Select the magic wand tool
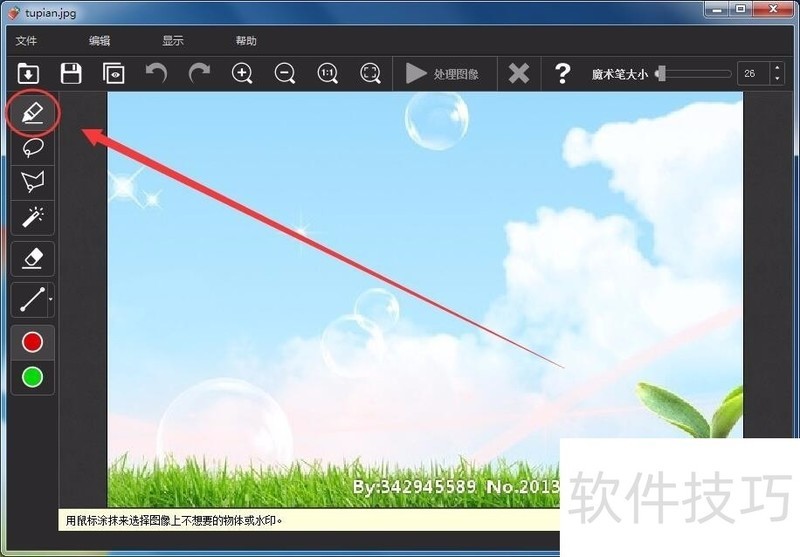The image size is (800, 557). 33,217
